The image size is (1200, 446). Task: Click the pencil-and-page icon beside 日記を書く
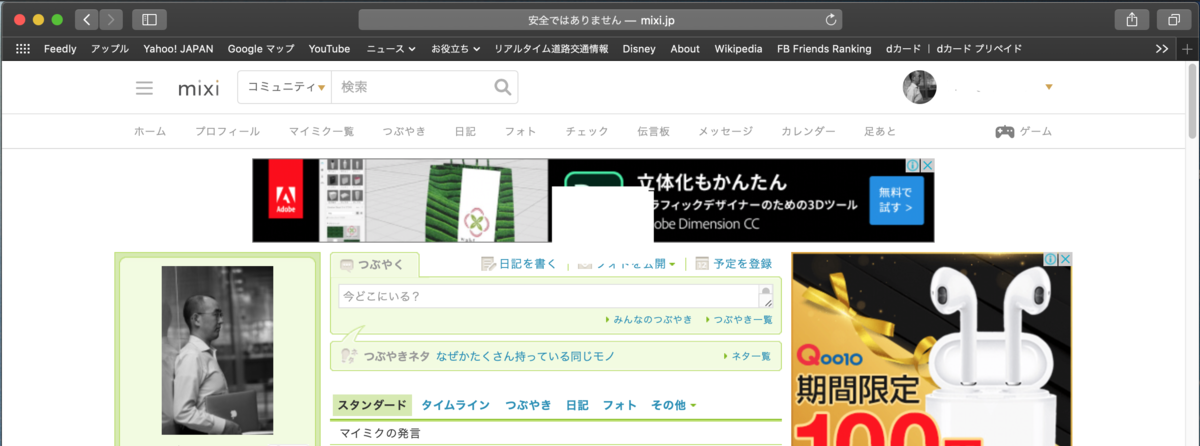(488, 264)
